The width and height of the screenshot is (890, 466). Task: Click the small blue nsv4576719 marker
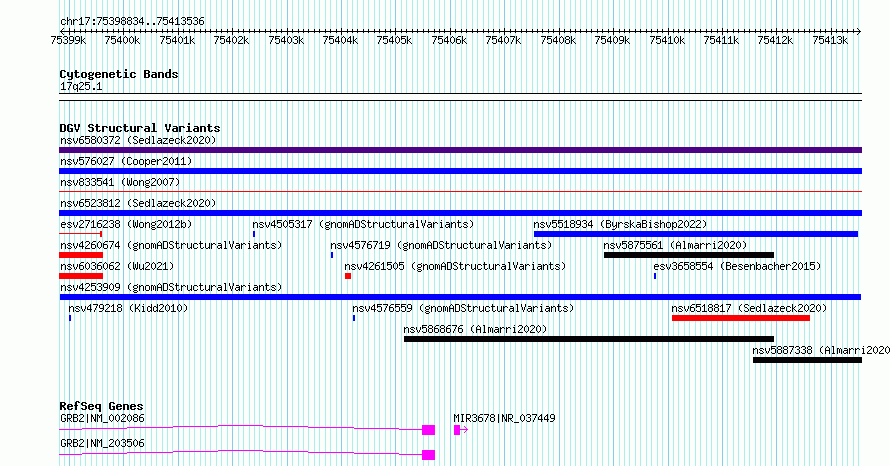pos(331,255)
